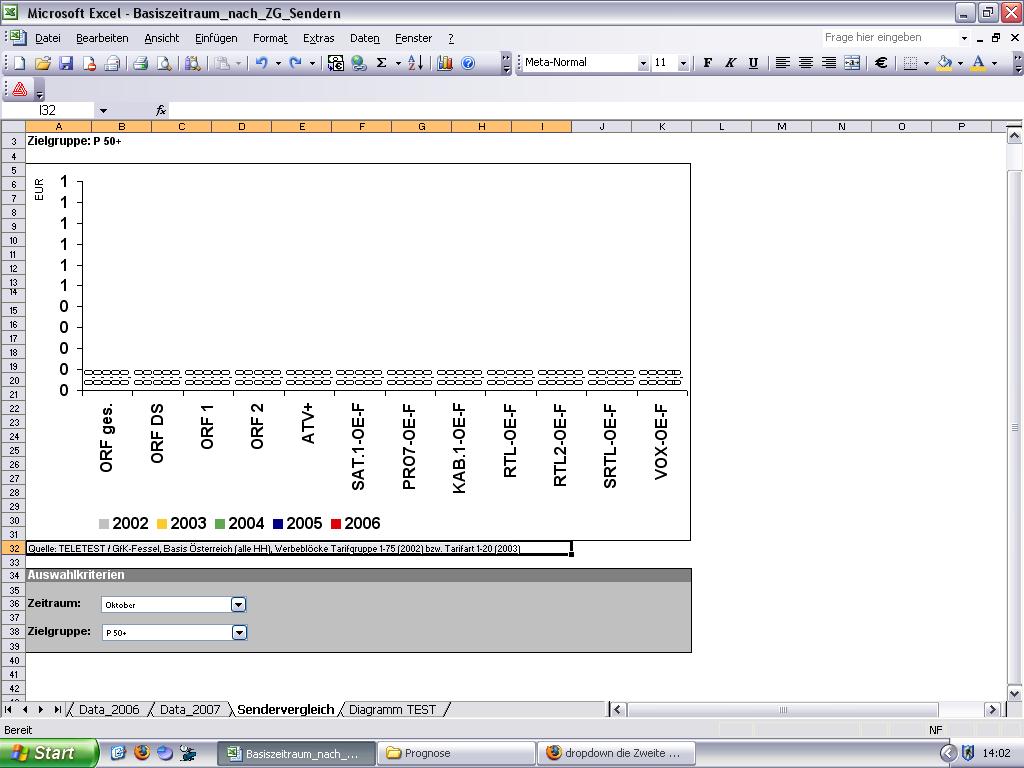Viewport: 1024px width, 768px height.
Task: Open the font size dropdown
Action: click(x=683, y=63)
